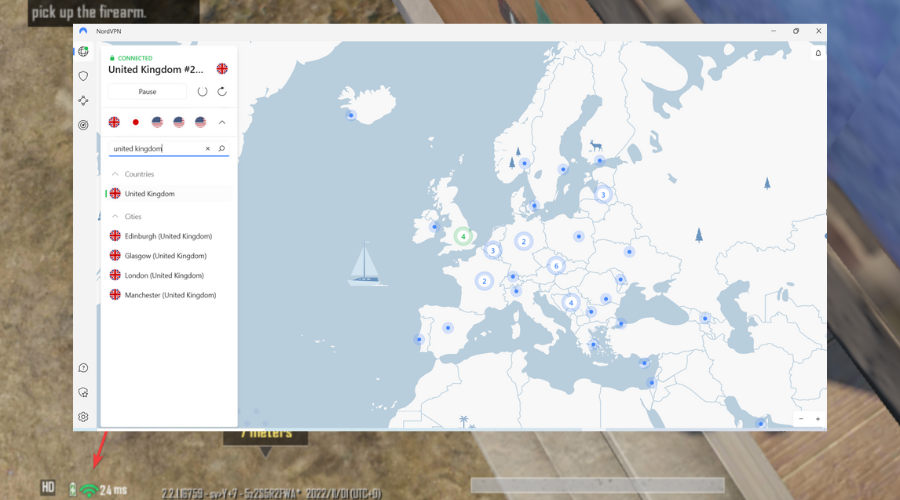Click the Ireland server dot
Viewport: 900px width, 500px height.
[435, 227]
